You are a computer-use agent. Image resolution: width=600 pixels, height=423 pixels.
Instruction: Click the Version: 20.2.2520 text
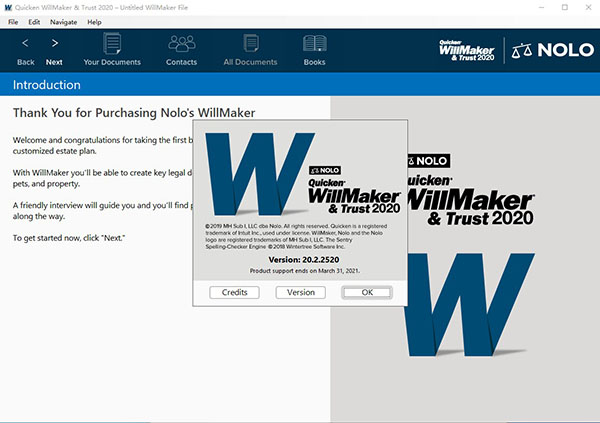pyautogui.click(x=304, y=260)
